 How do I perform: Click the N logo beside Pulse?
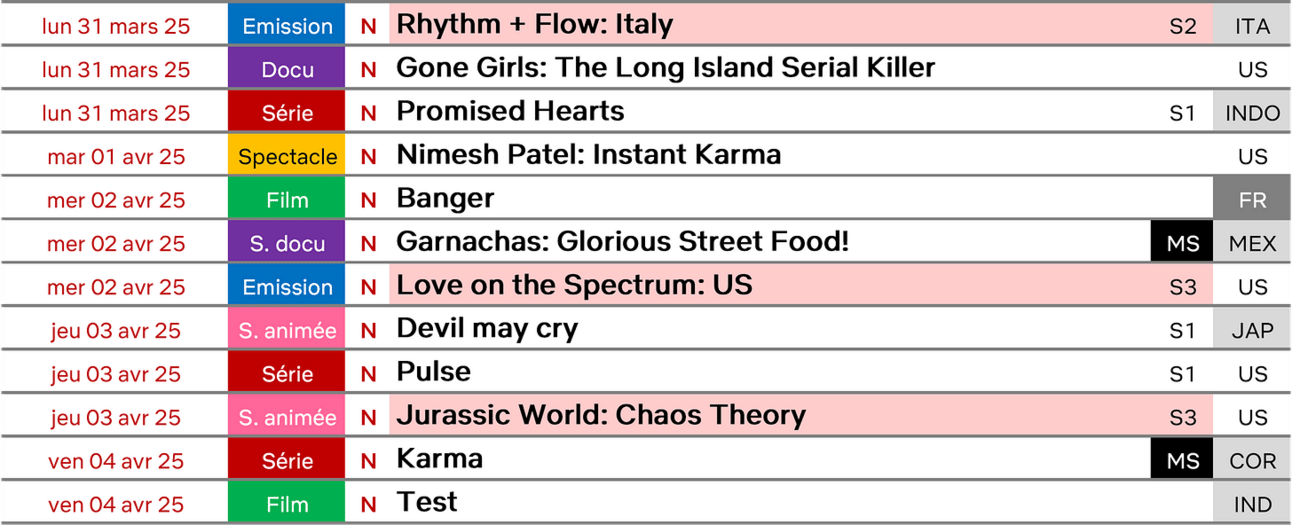point(369,374)
